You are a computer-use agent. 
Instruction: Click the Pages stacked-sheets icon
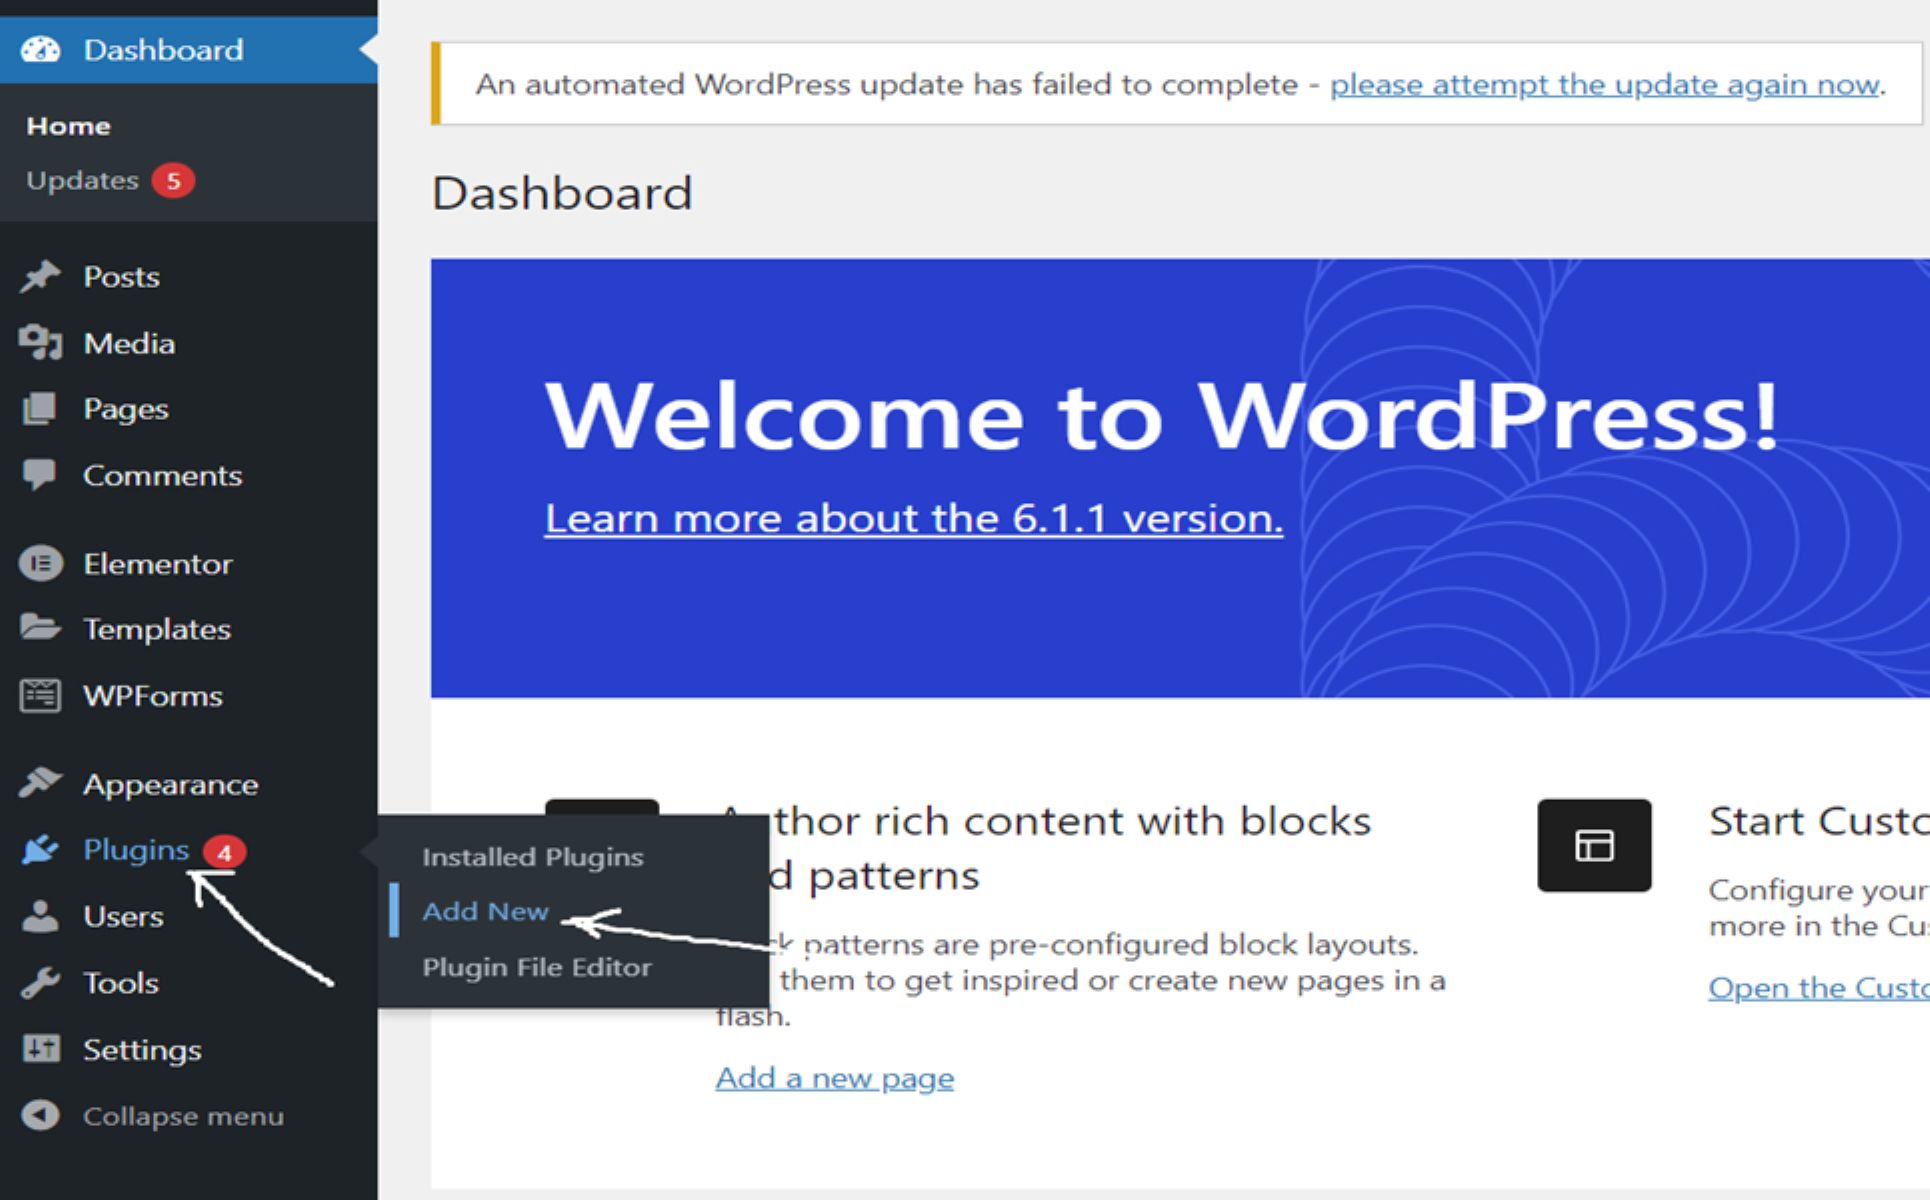pos(39,409)
